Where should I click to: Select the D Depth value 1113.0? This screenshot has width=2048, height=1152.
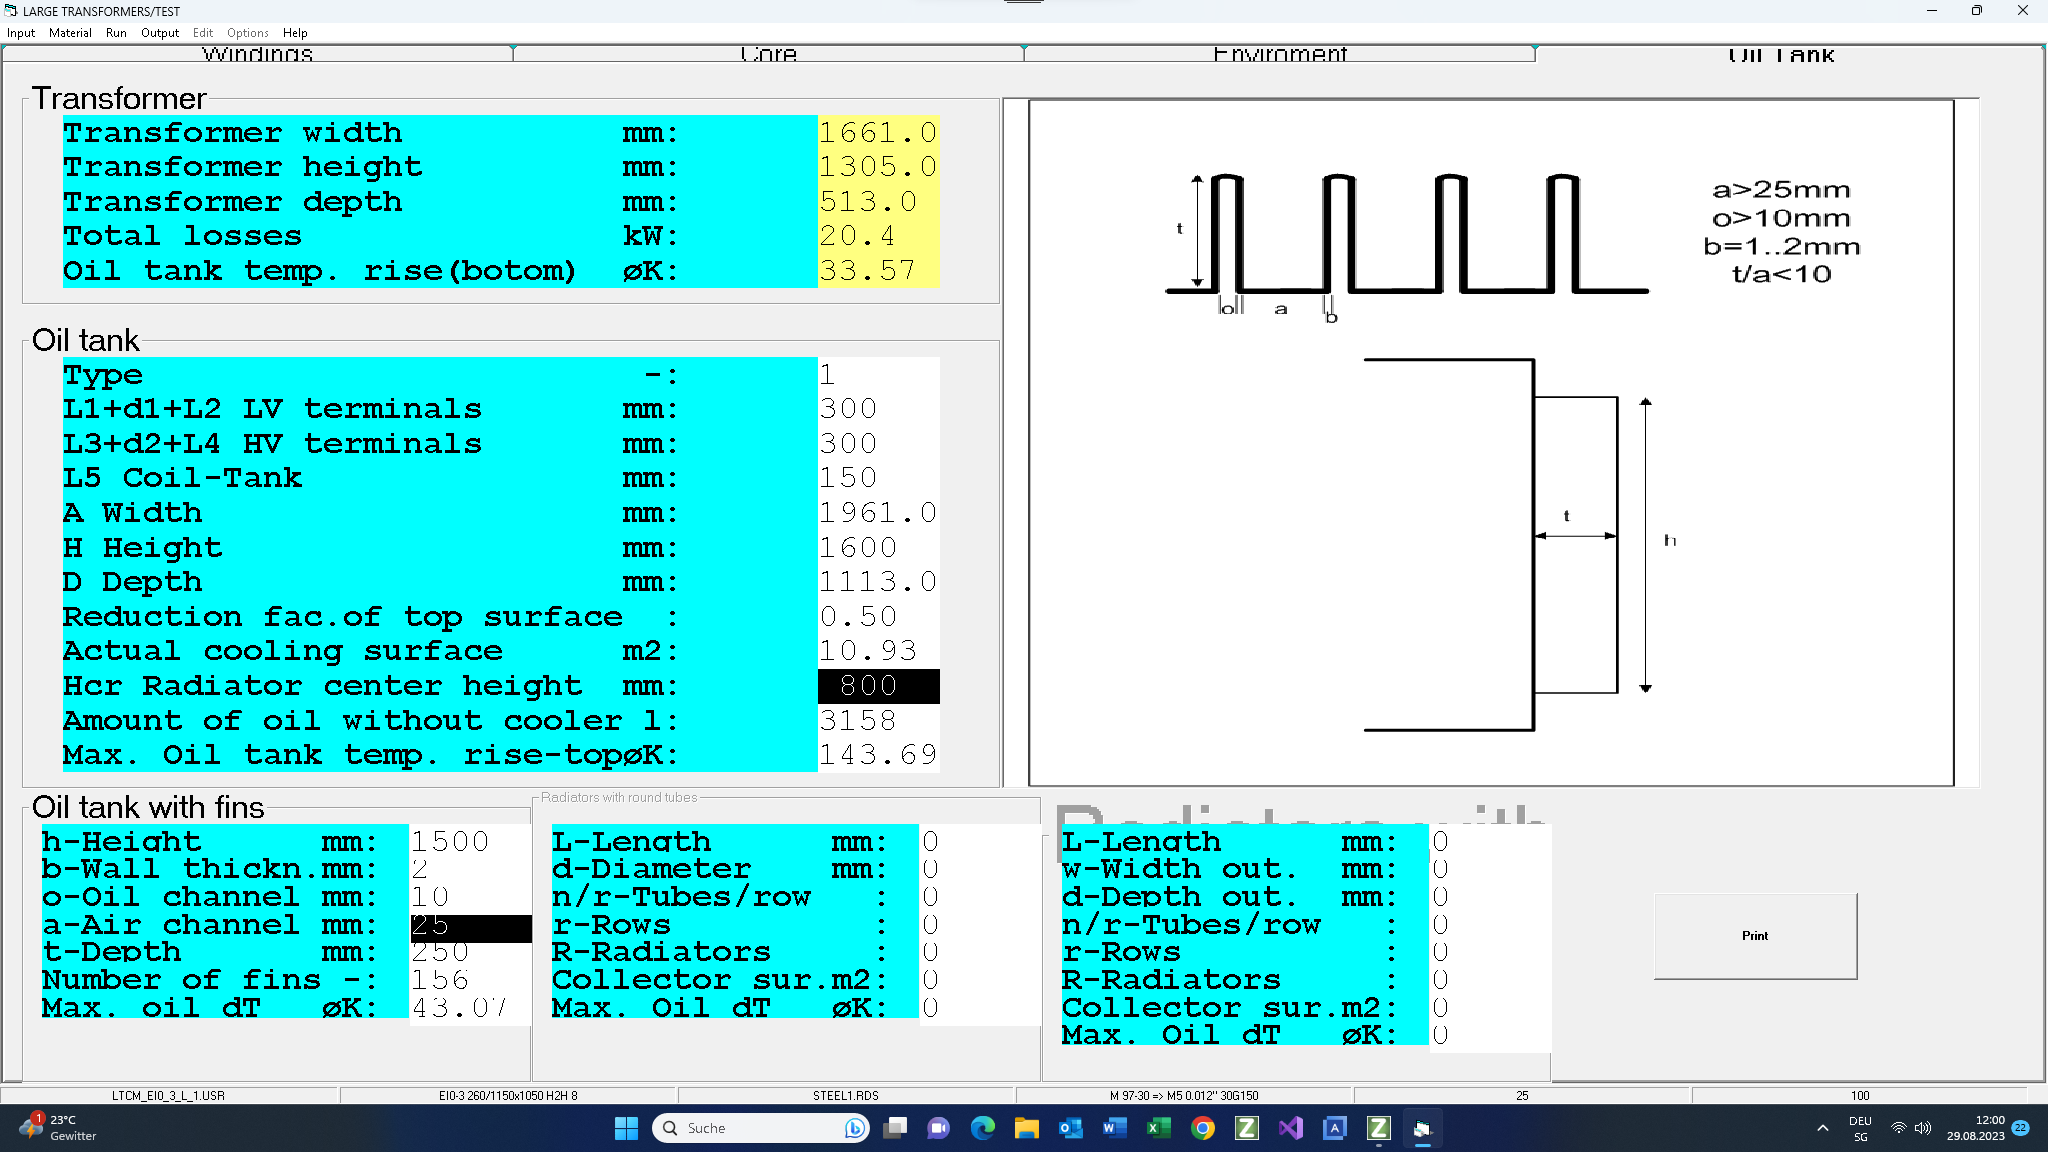coord(878,582)
